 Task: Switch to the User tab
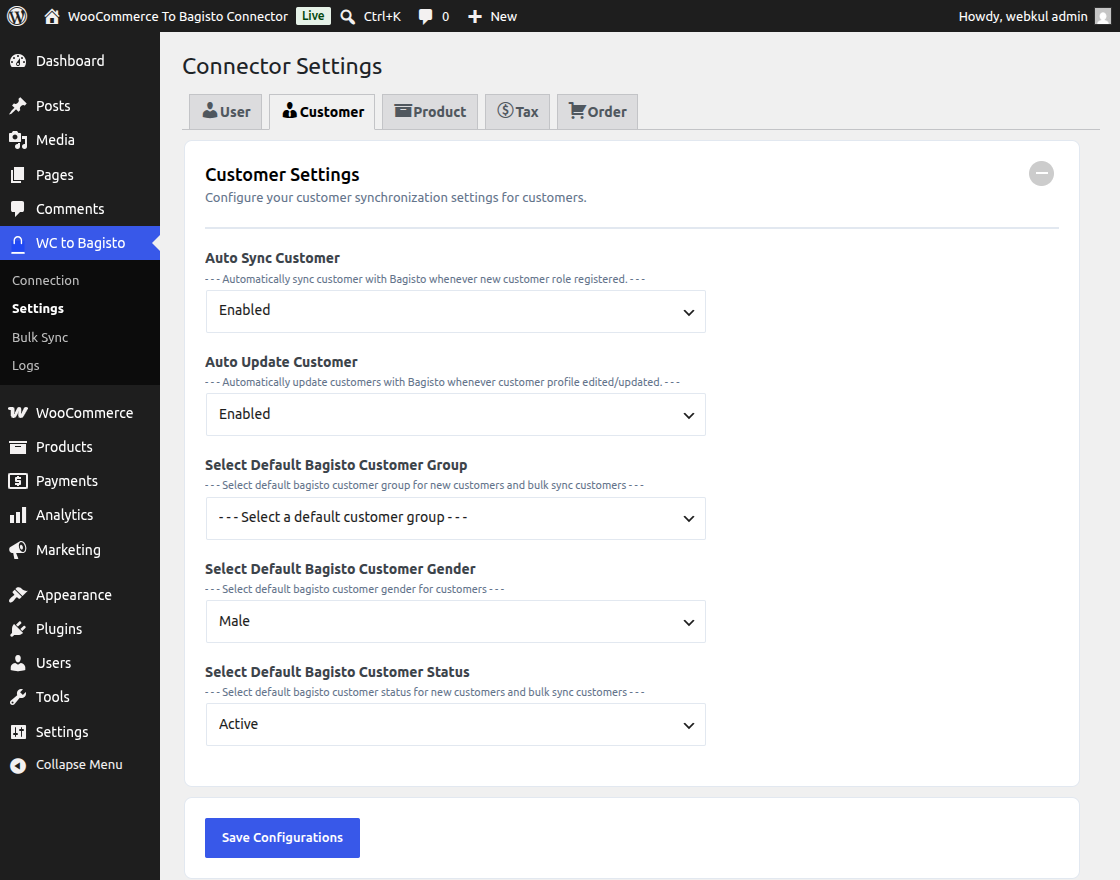tap(226, 112)
